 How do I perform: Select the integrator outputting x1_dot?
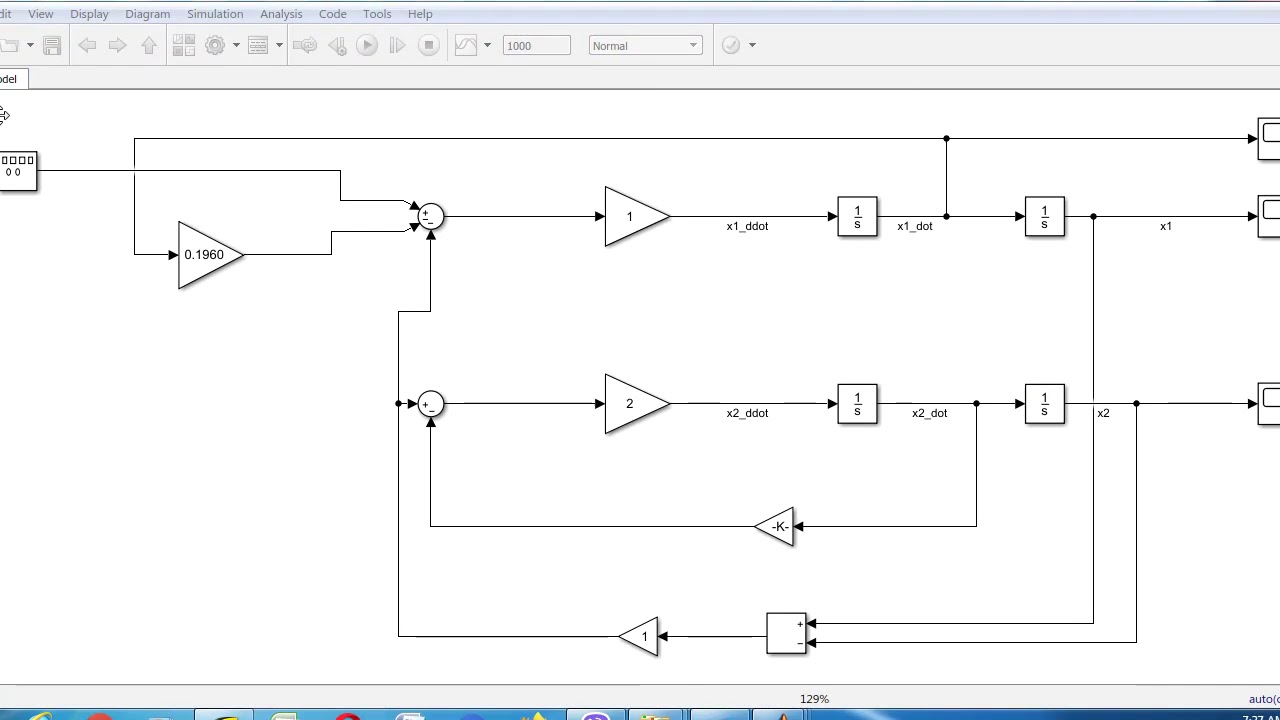tap(857, 216)
